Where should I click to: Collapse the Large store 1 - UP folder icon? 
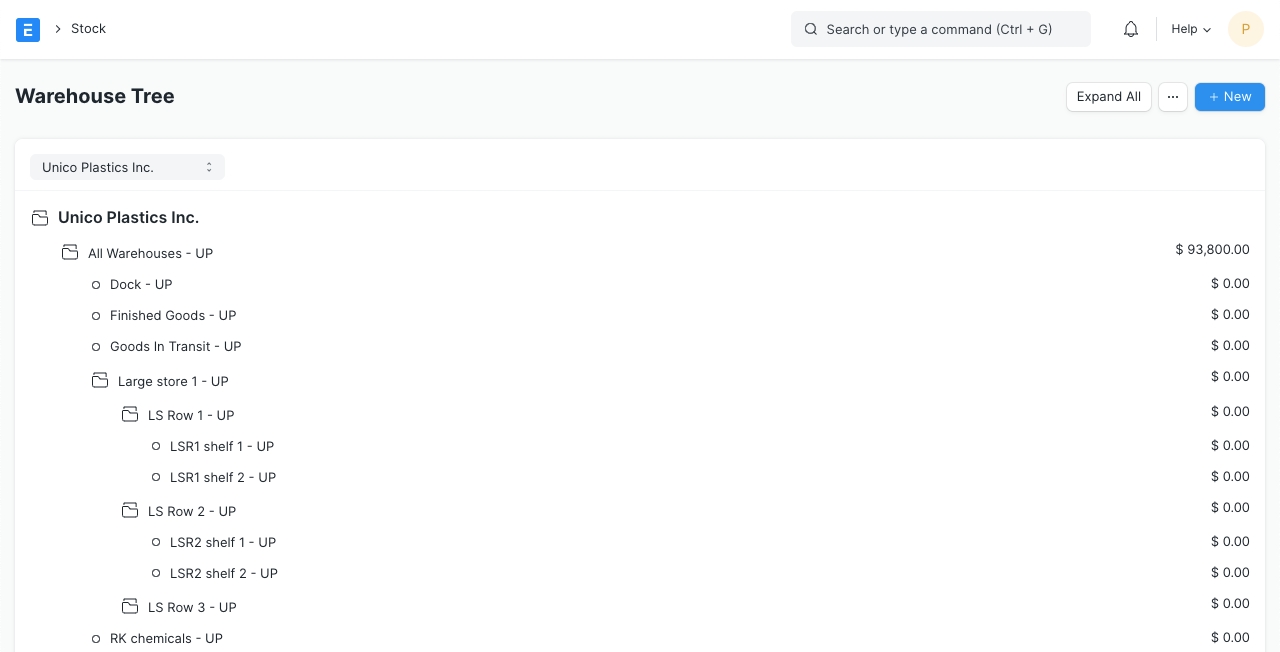pyautogui.click(x=100, y=381)
